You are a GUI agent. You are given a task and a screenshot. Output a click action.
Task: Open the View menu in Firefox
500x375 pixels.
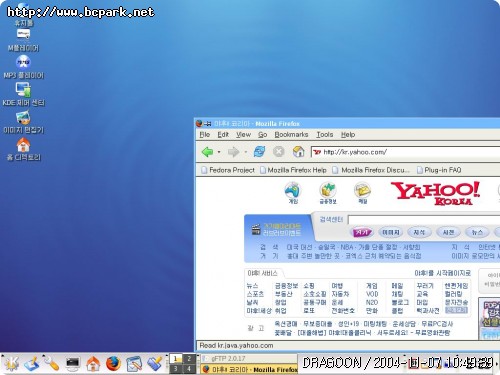[244, 135]
